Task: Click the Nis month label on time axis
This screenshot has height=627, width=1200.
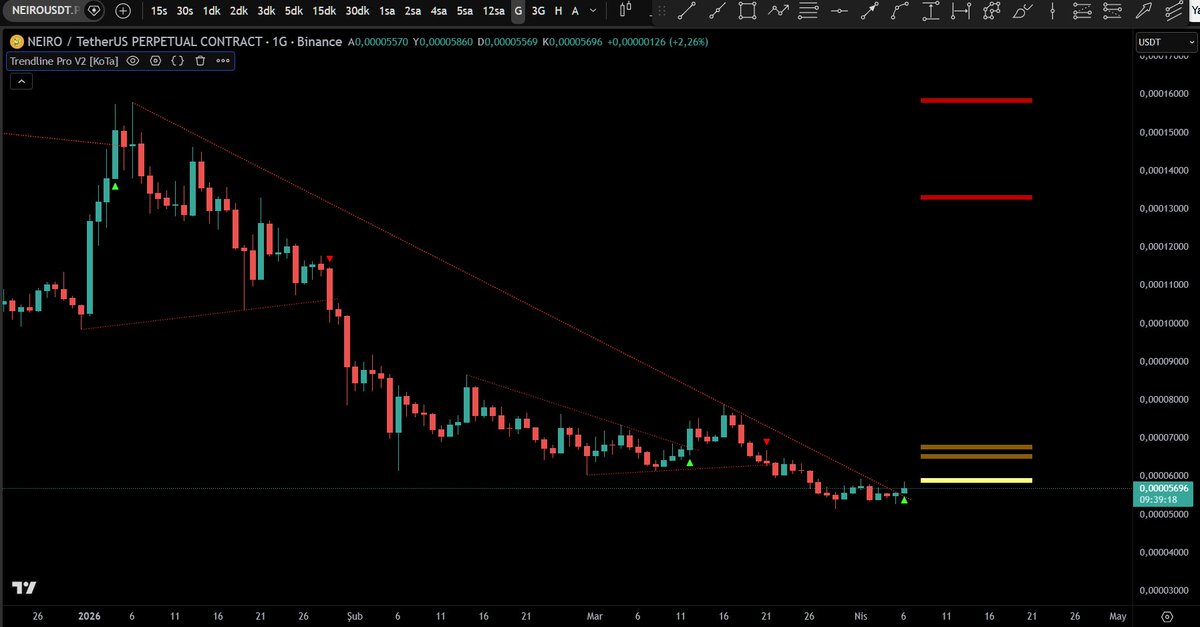Action: pos(862,616)
